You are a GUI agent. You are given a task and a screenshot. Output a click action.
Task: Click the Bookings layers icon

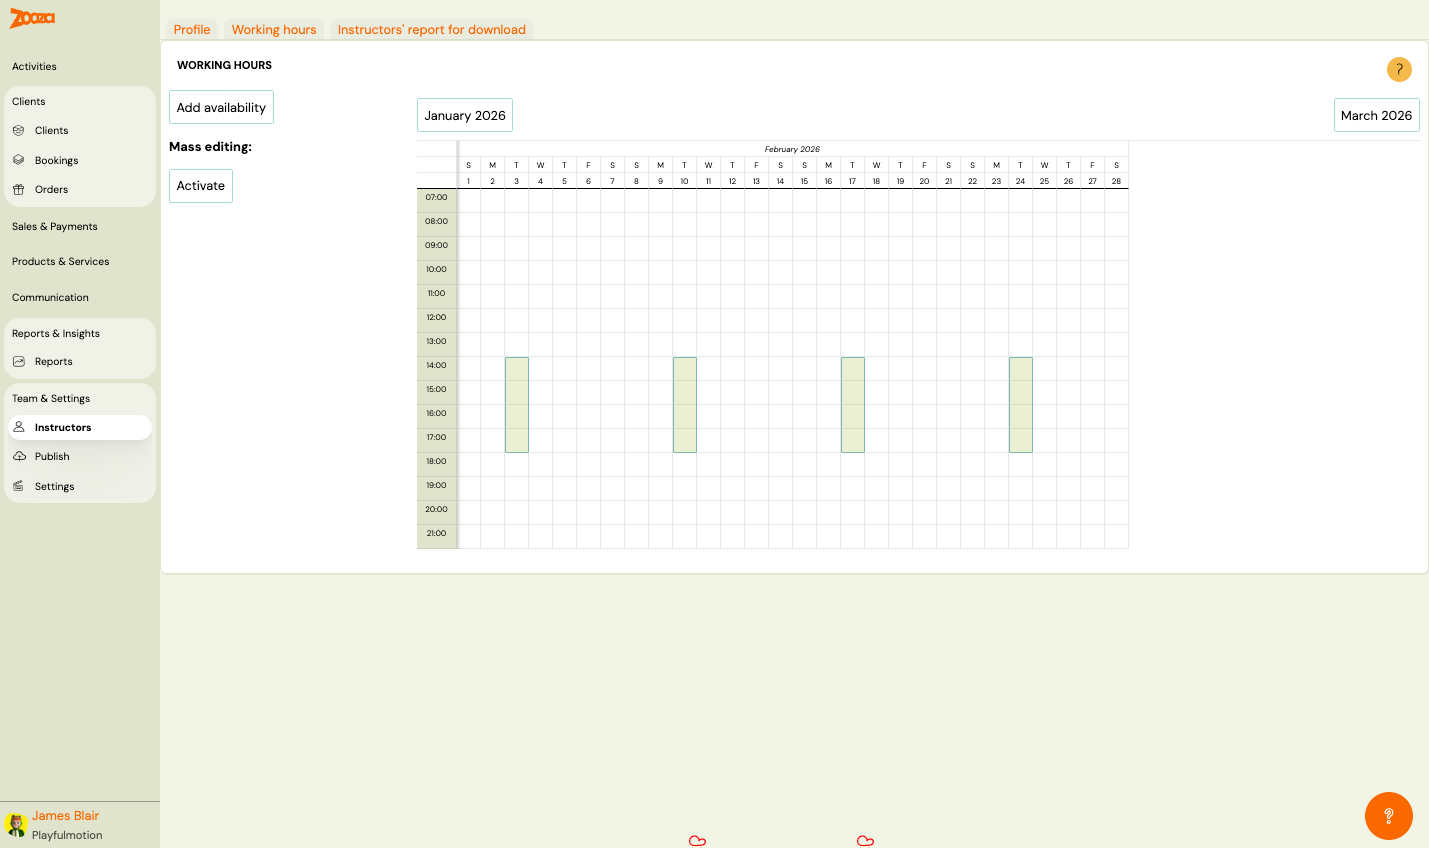[18, 160]
